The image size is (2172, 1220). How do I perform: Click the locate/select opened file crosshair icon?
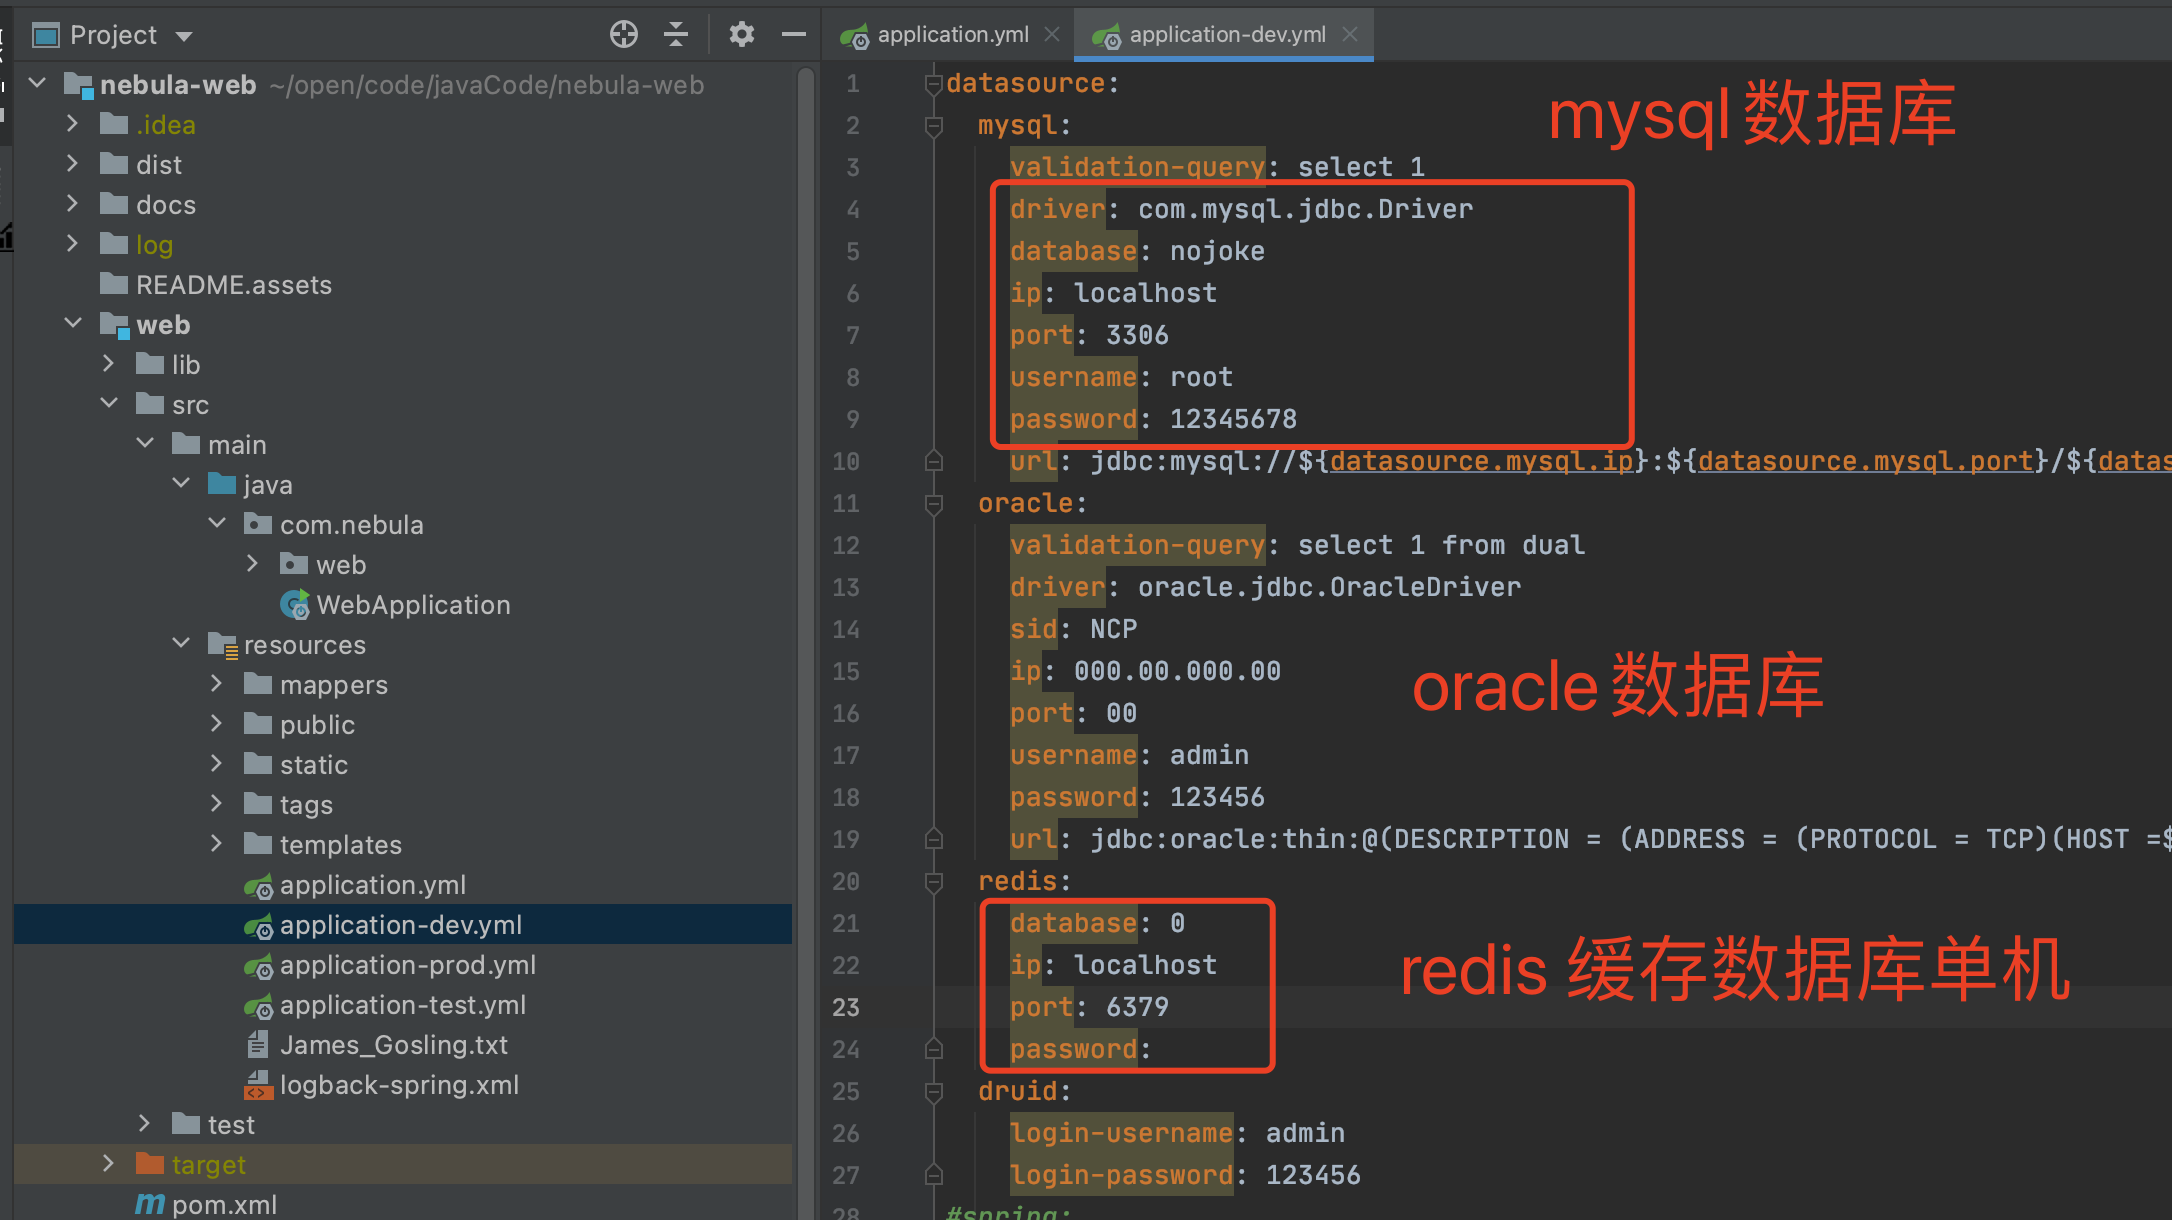[623, 35]
